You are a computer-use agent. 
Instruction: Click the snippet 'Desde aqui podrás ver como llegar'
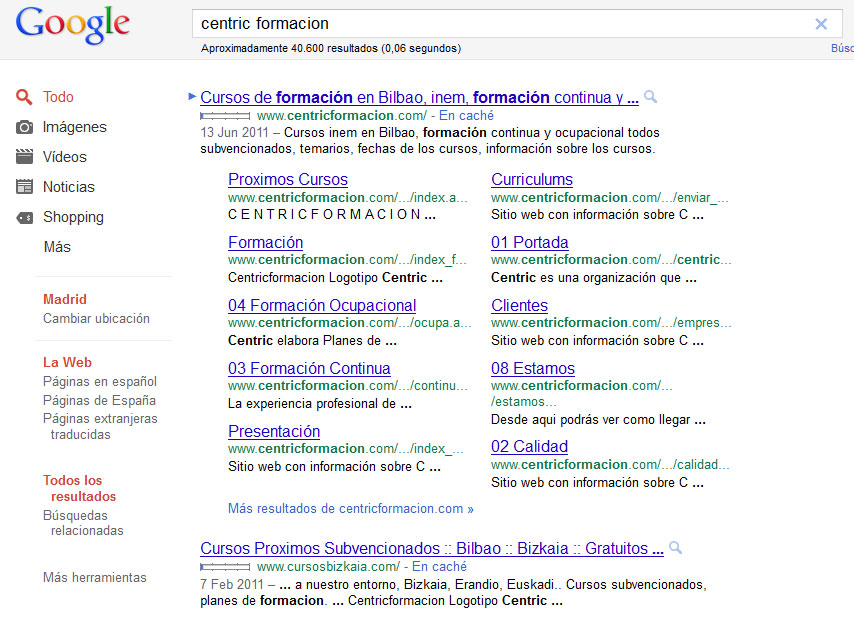point(598,420)
